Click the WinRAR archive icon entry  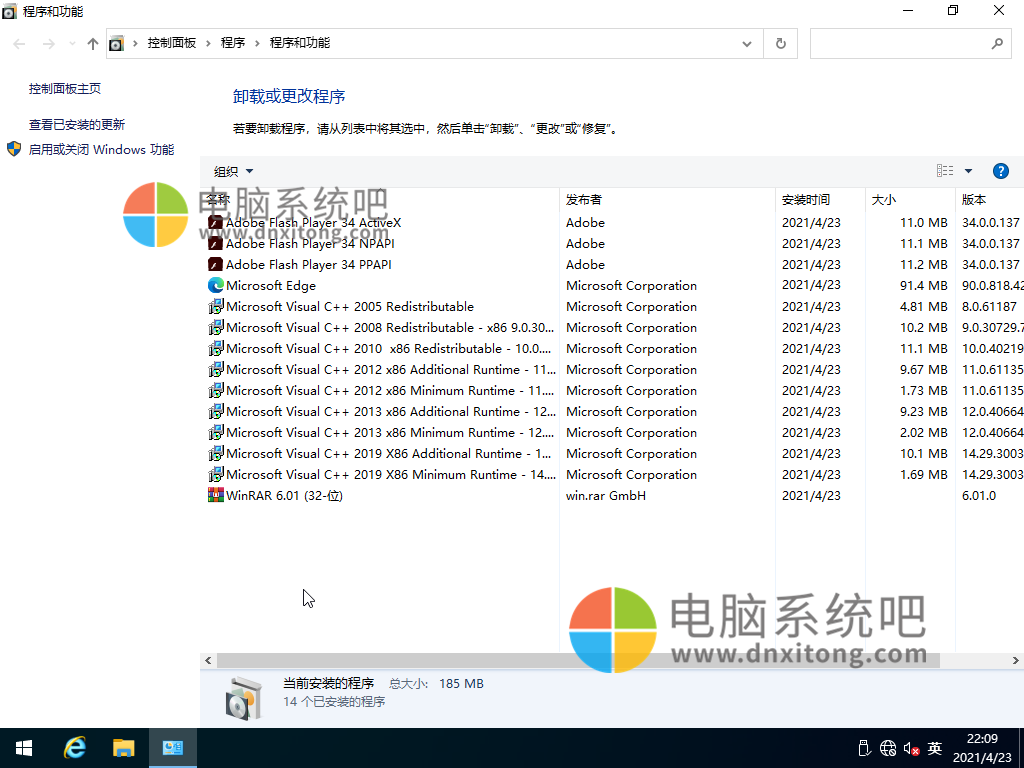coord(215,495)
